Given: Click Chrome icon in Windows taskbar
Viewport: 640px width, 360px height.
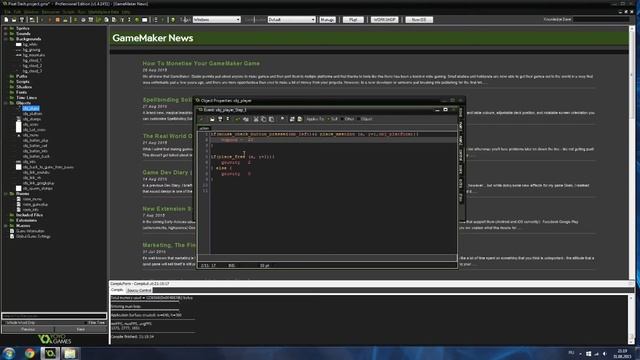Looking at the screenshot, I should tap(30, 353).
